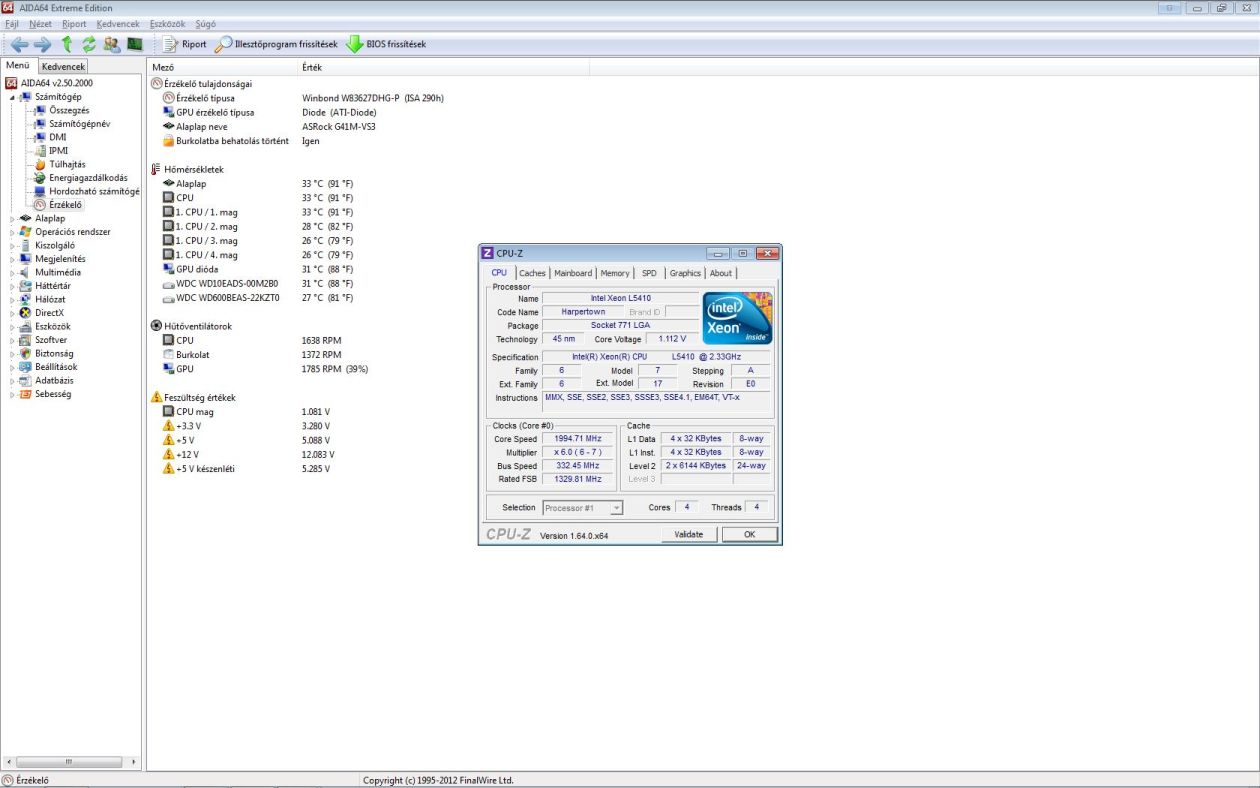The image size is (1260, 788).
Task: Open the Energiagazdálkodás page
Action: tap(88, 178)
